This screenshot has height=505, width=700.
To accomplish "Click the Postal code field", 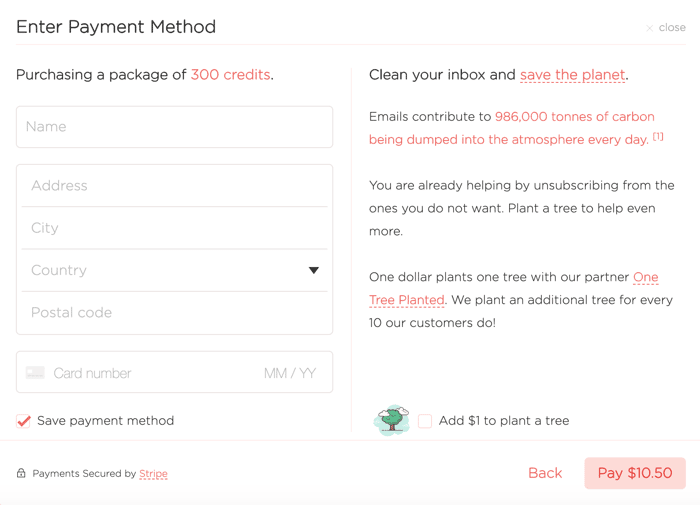I will [175, 313].
